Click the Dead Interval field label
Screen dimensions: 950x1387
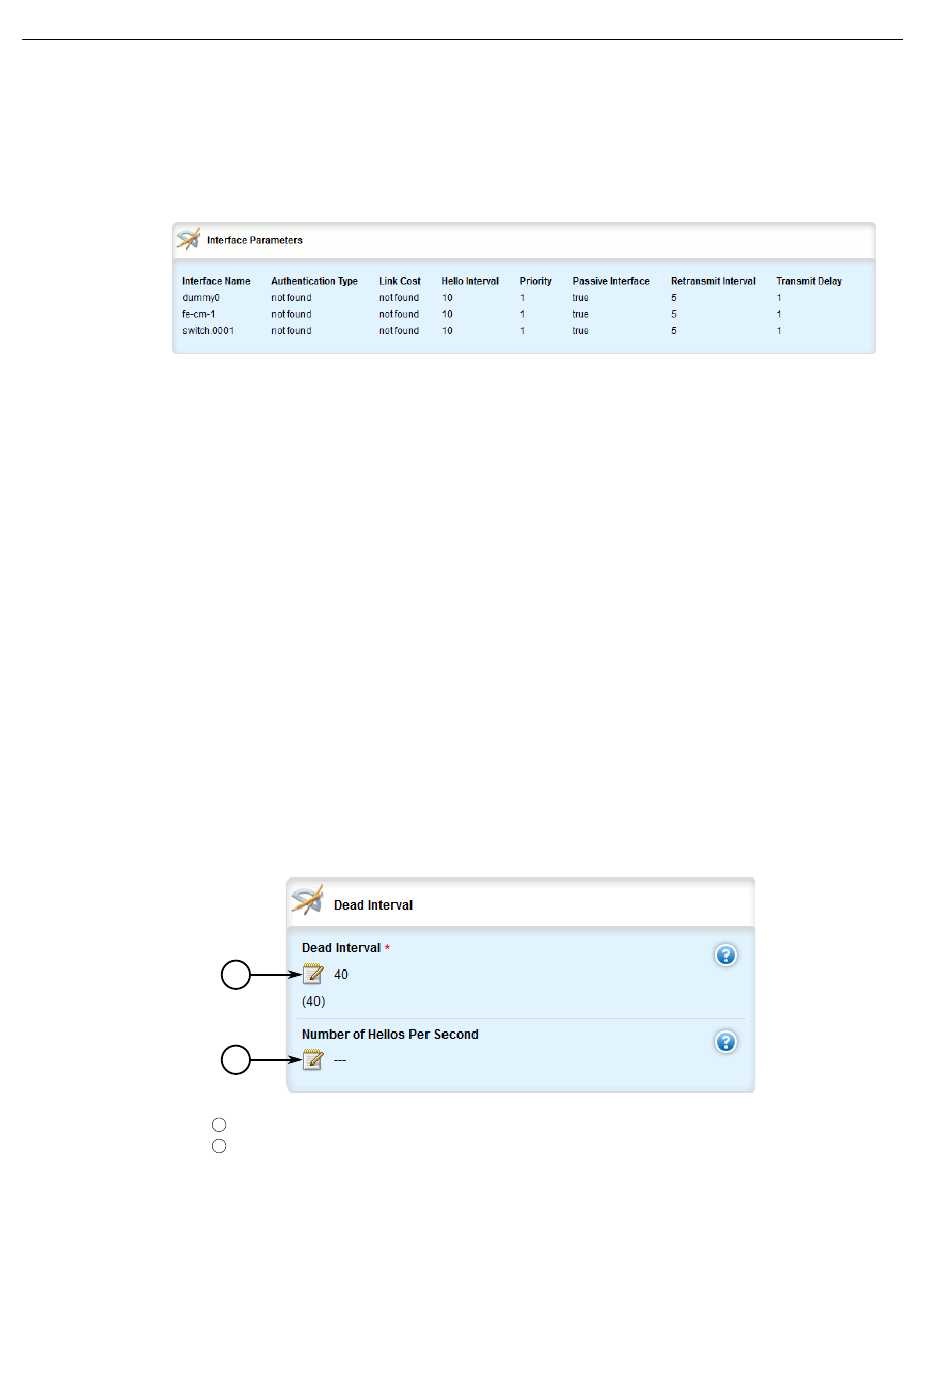pos(341,948)
